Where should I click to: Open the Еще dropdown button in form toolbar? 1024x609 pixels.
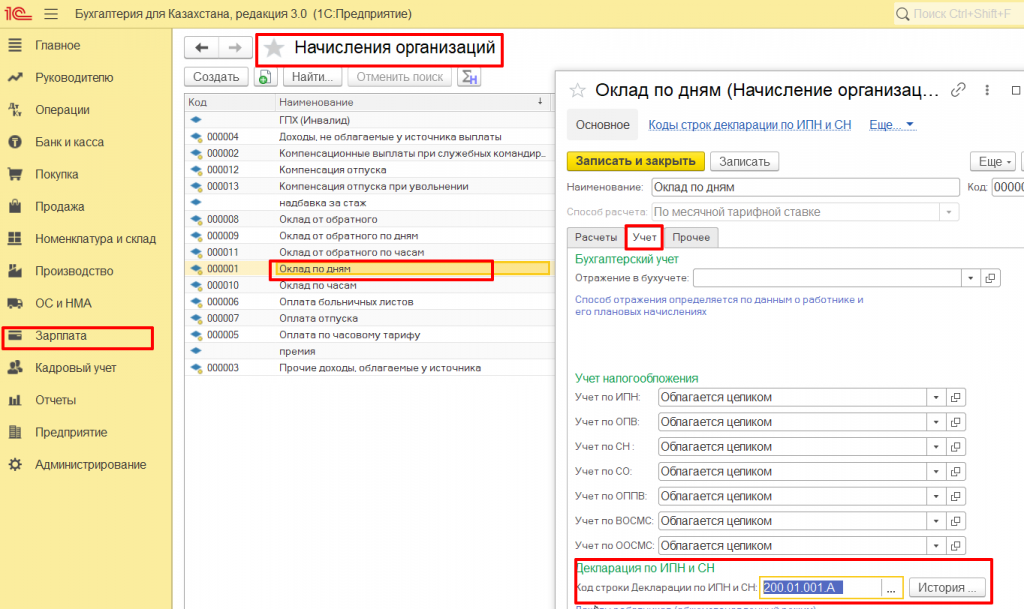click(993, 161)
